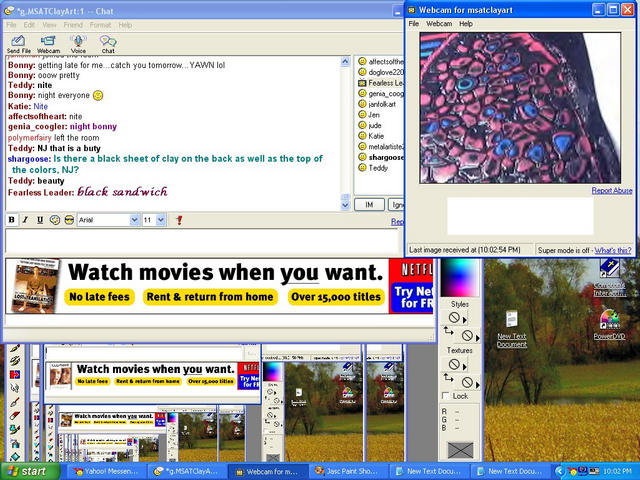Select the Clone Brush tool below the paintbrush

pyautogui.click(x=15, y=361)
